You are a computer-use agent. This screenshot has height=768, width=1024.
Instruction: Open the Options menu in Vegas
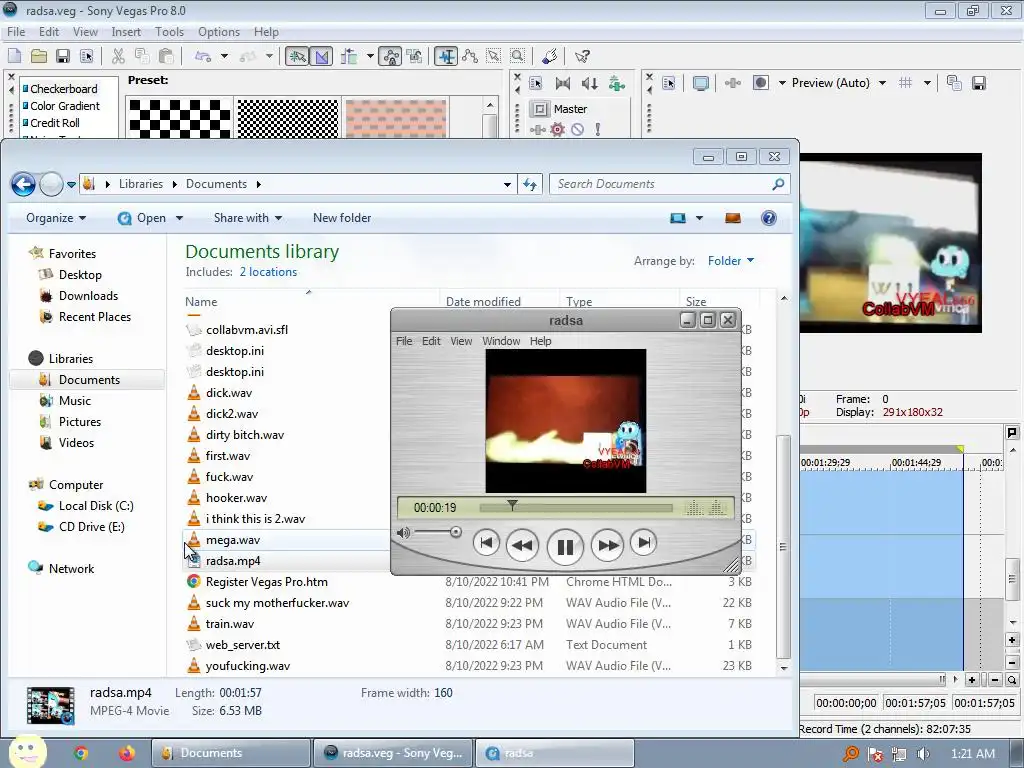219,32
